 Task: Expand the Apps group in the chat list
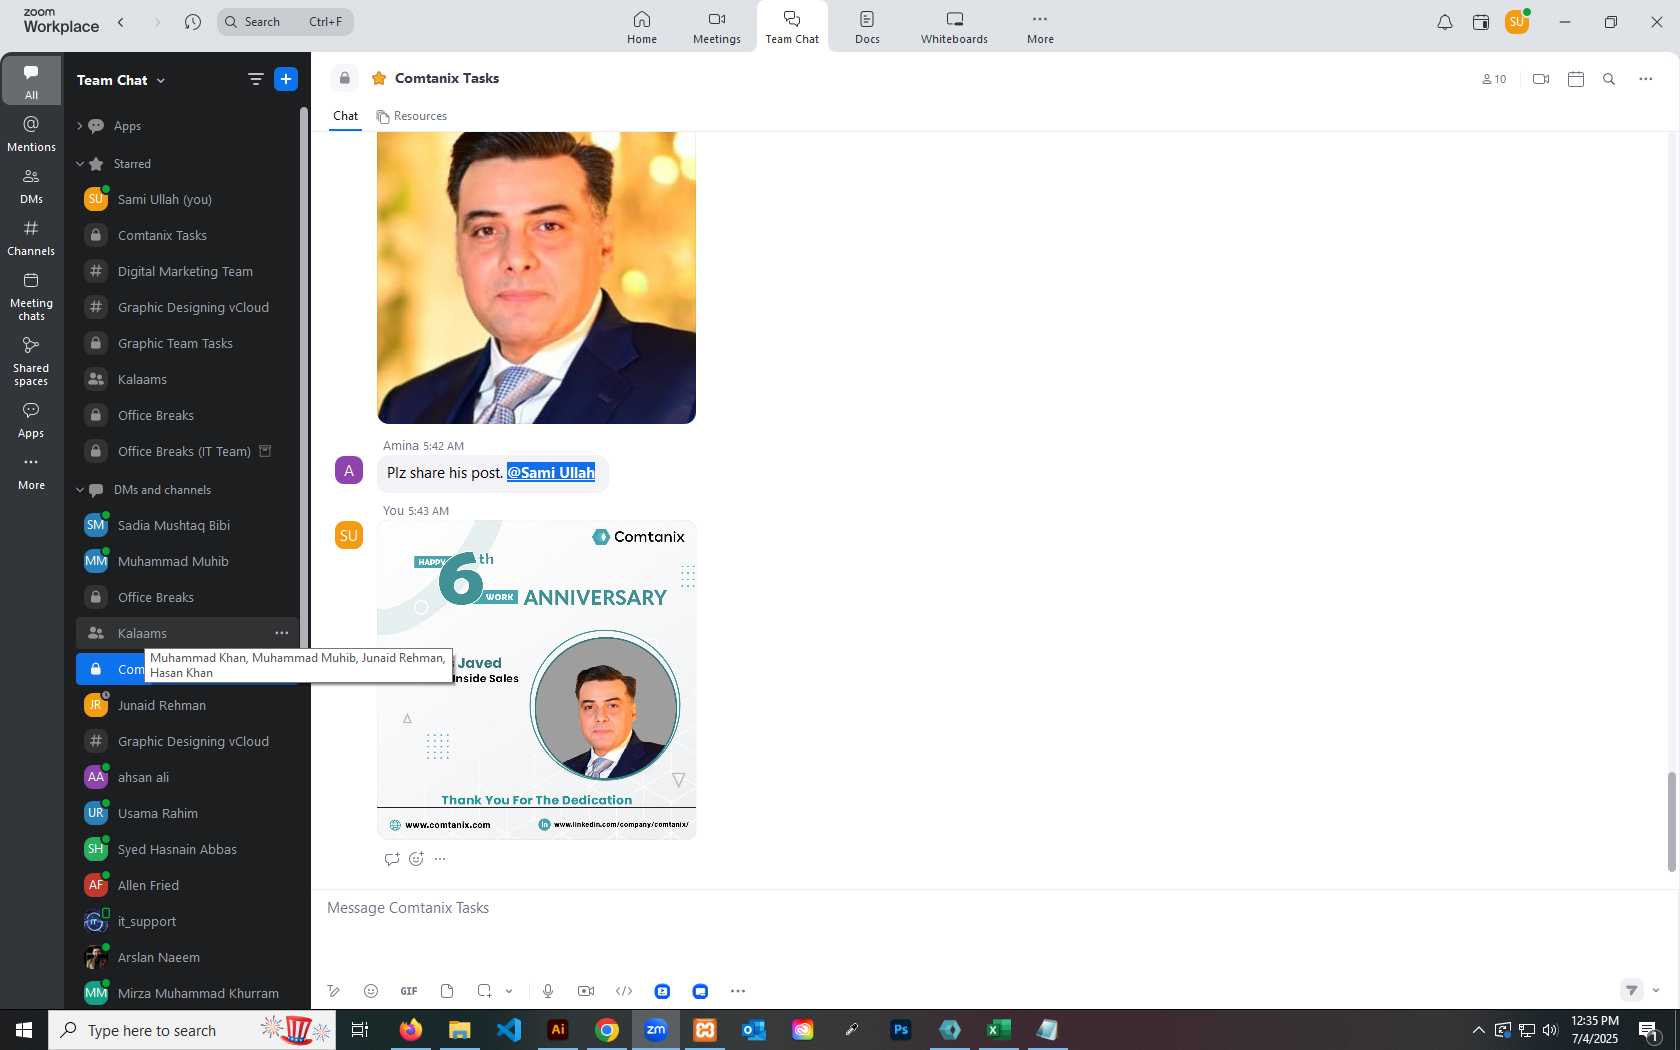(80, 126)
